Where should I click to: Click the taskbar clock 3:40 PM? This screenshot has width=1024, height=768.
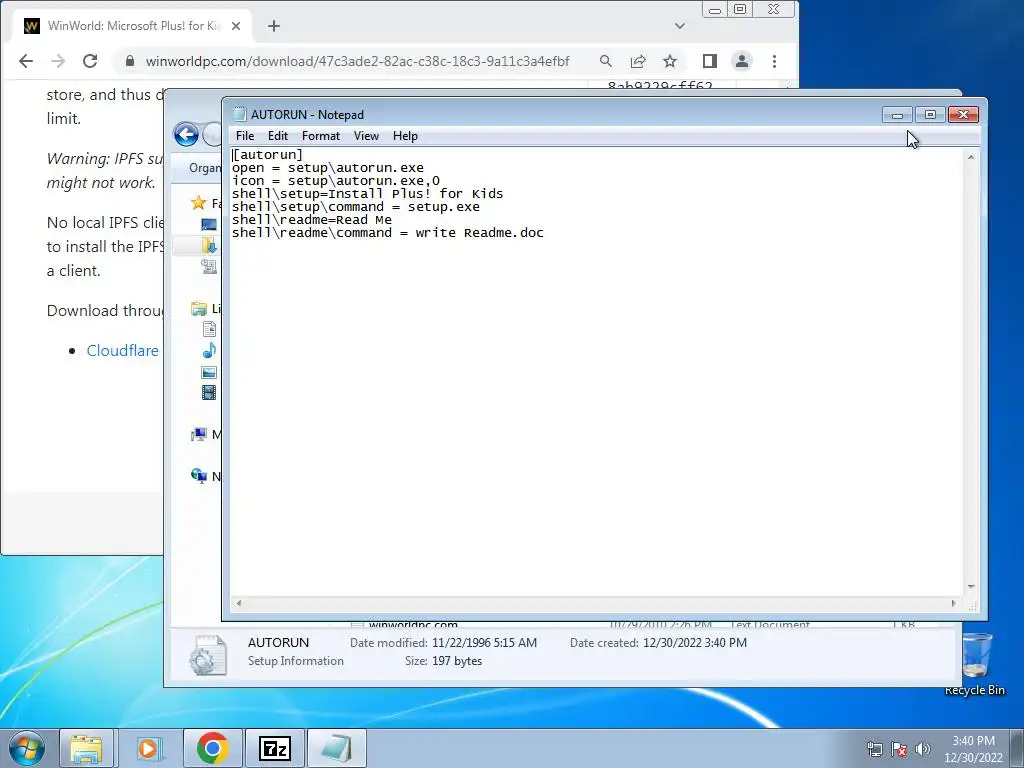973,749
